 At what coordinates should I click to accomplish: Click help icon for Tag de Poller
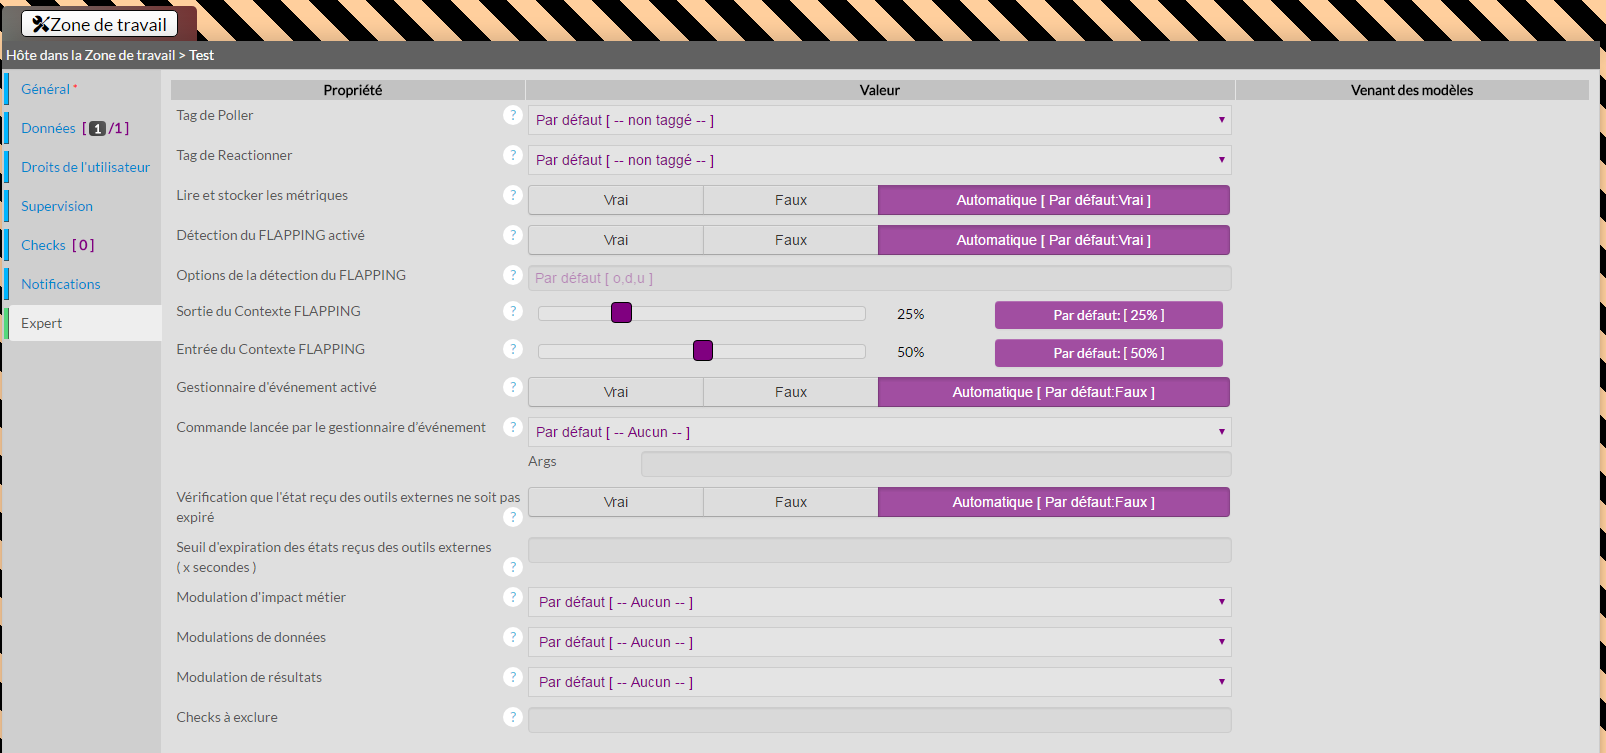(x=513, y=115)
